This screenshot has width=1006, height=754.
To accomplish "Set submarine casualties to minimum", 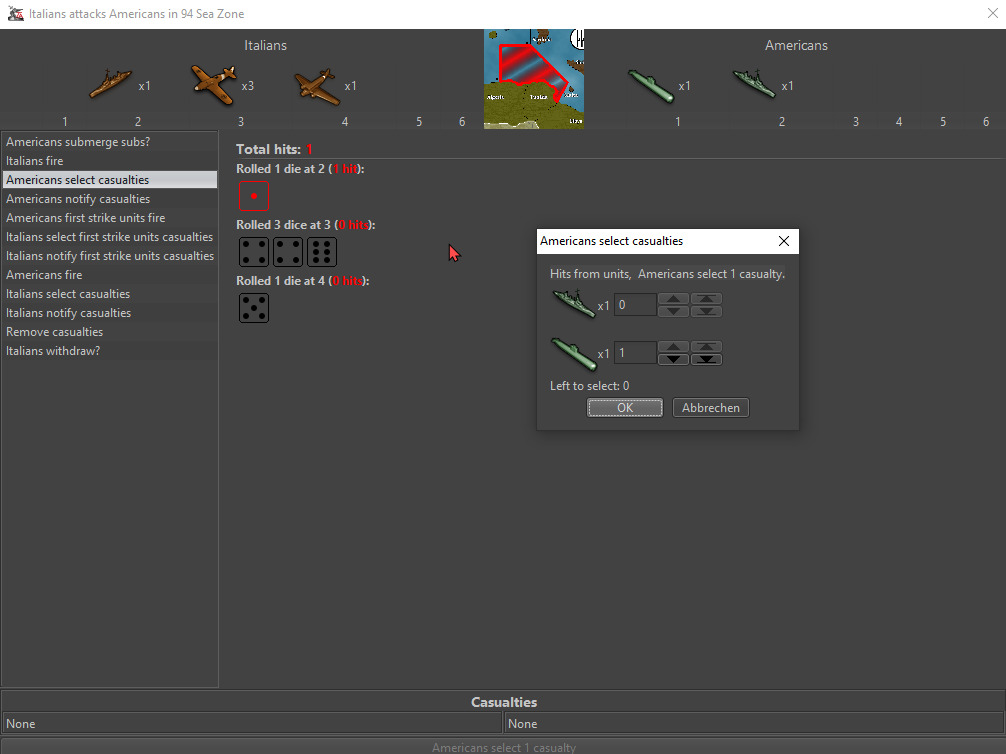I will click(x=706, y=359).
